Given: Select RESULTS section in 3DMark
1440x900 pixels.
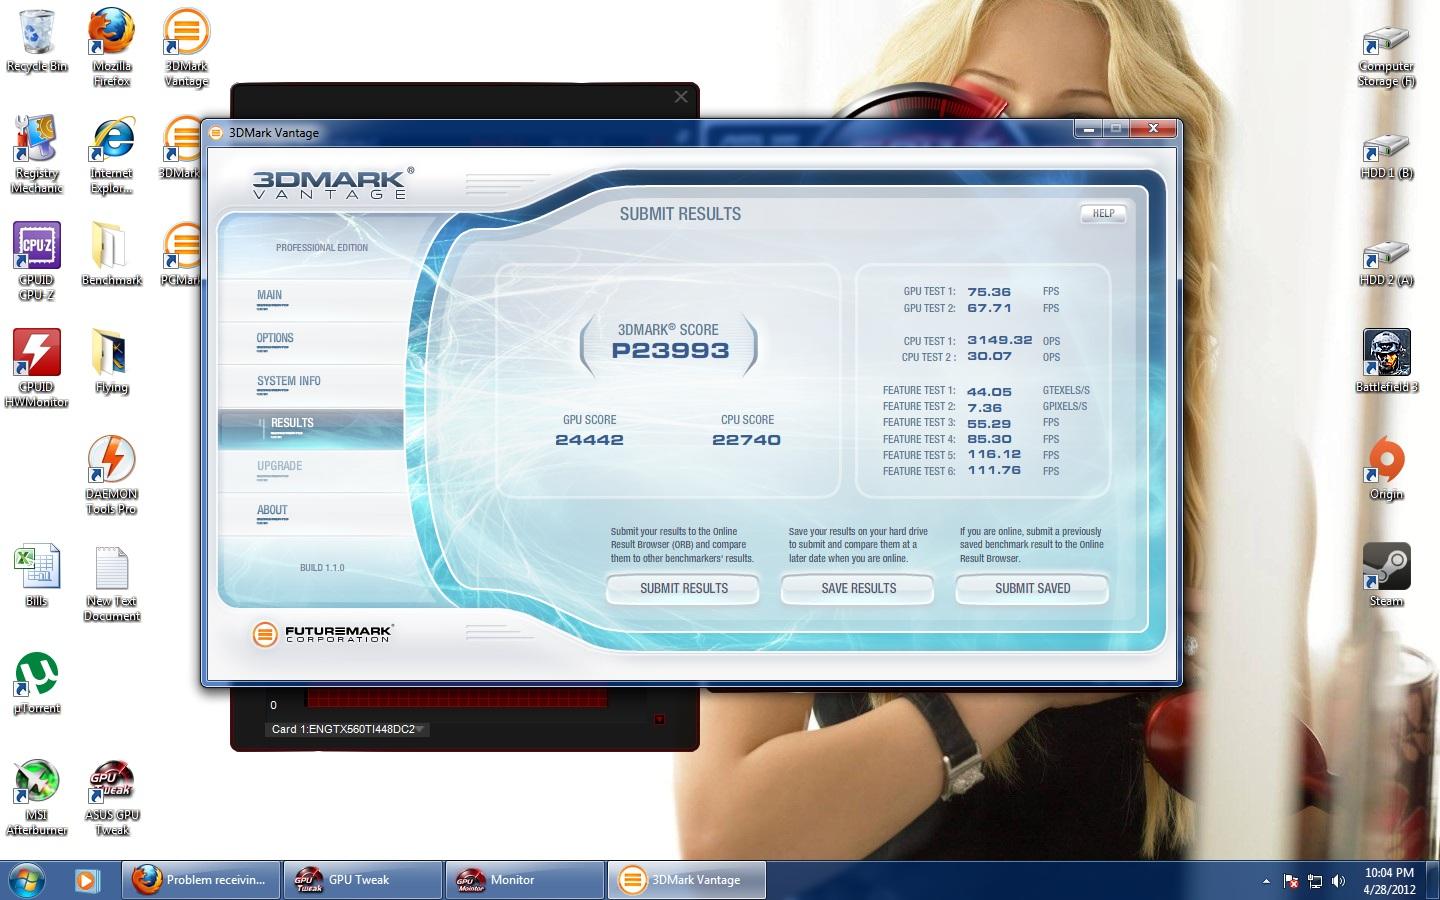Looking at the screenshot, I should pos(311,428).
